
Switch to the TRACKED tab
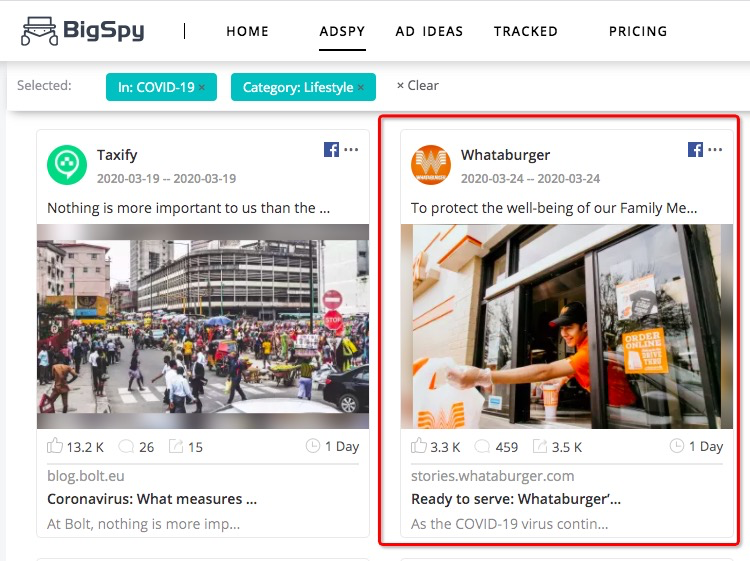click(526, 32)
